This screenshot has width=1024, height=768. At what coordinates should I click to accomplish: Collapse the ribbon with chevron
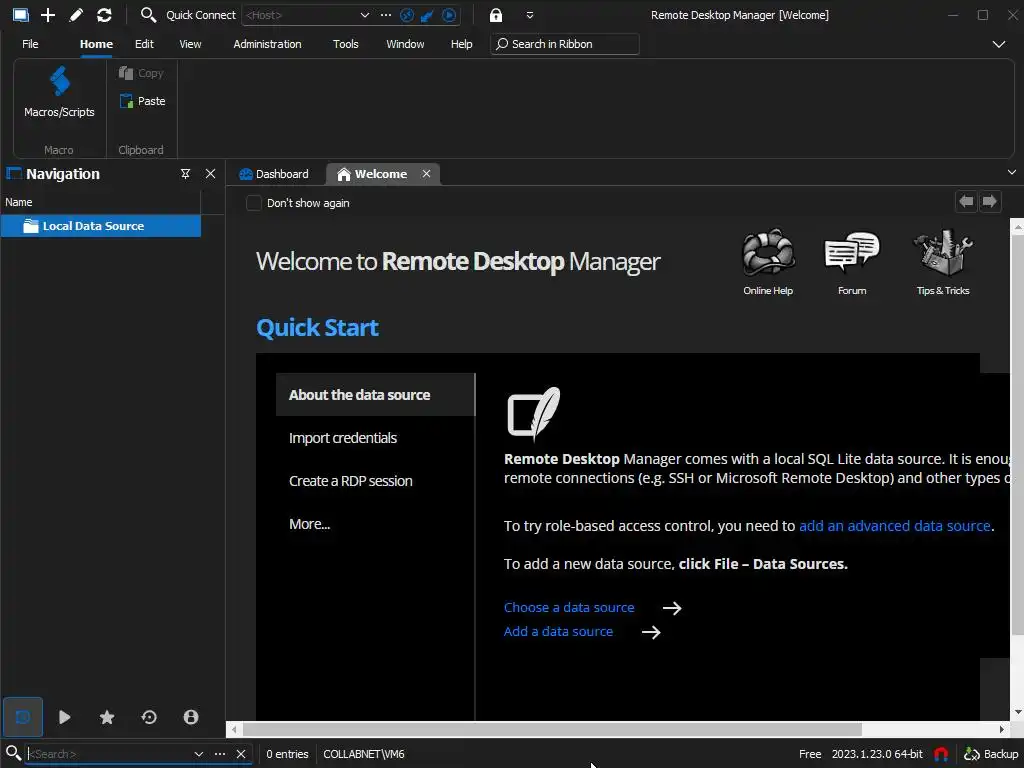coord(999,44)
